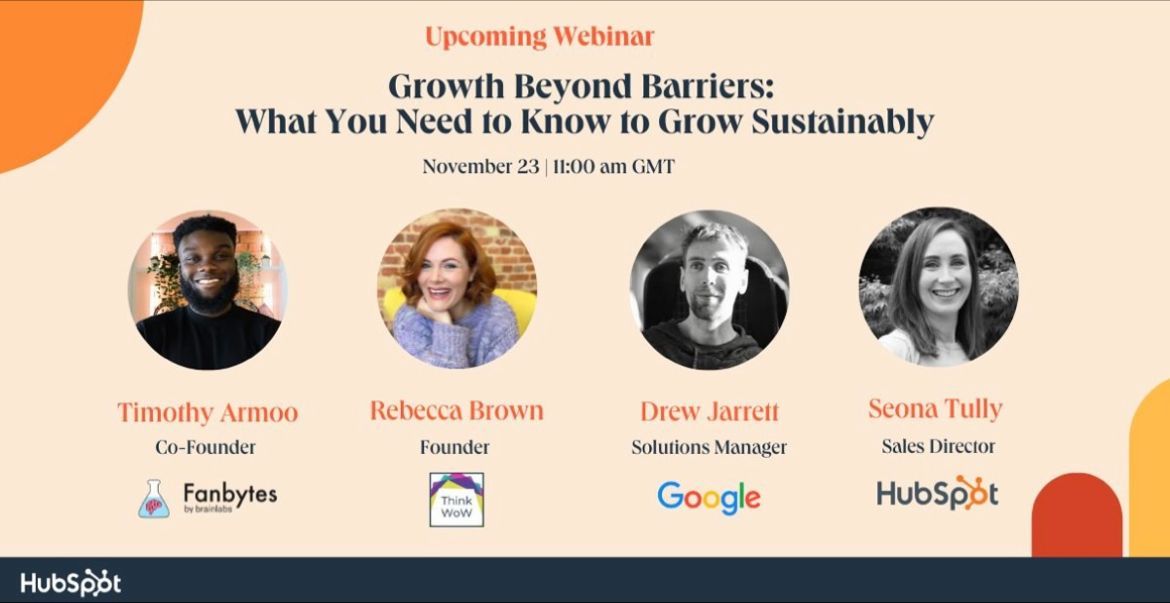Select Seona Tully's profile photo

coord(939,287)
